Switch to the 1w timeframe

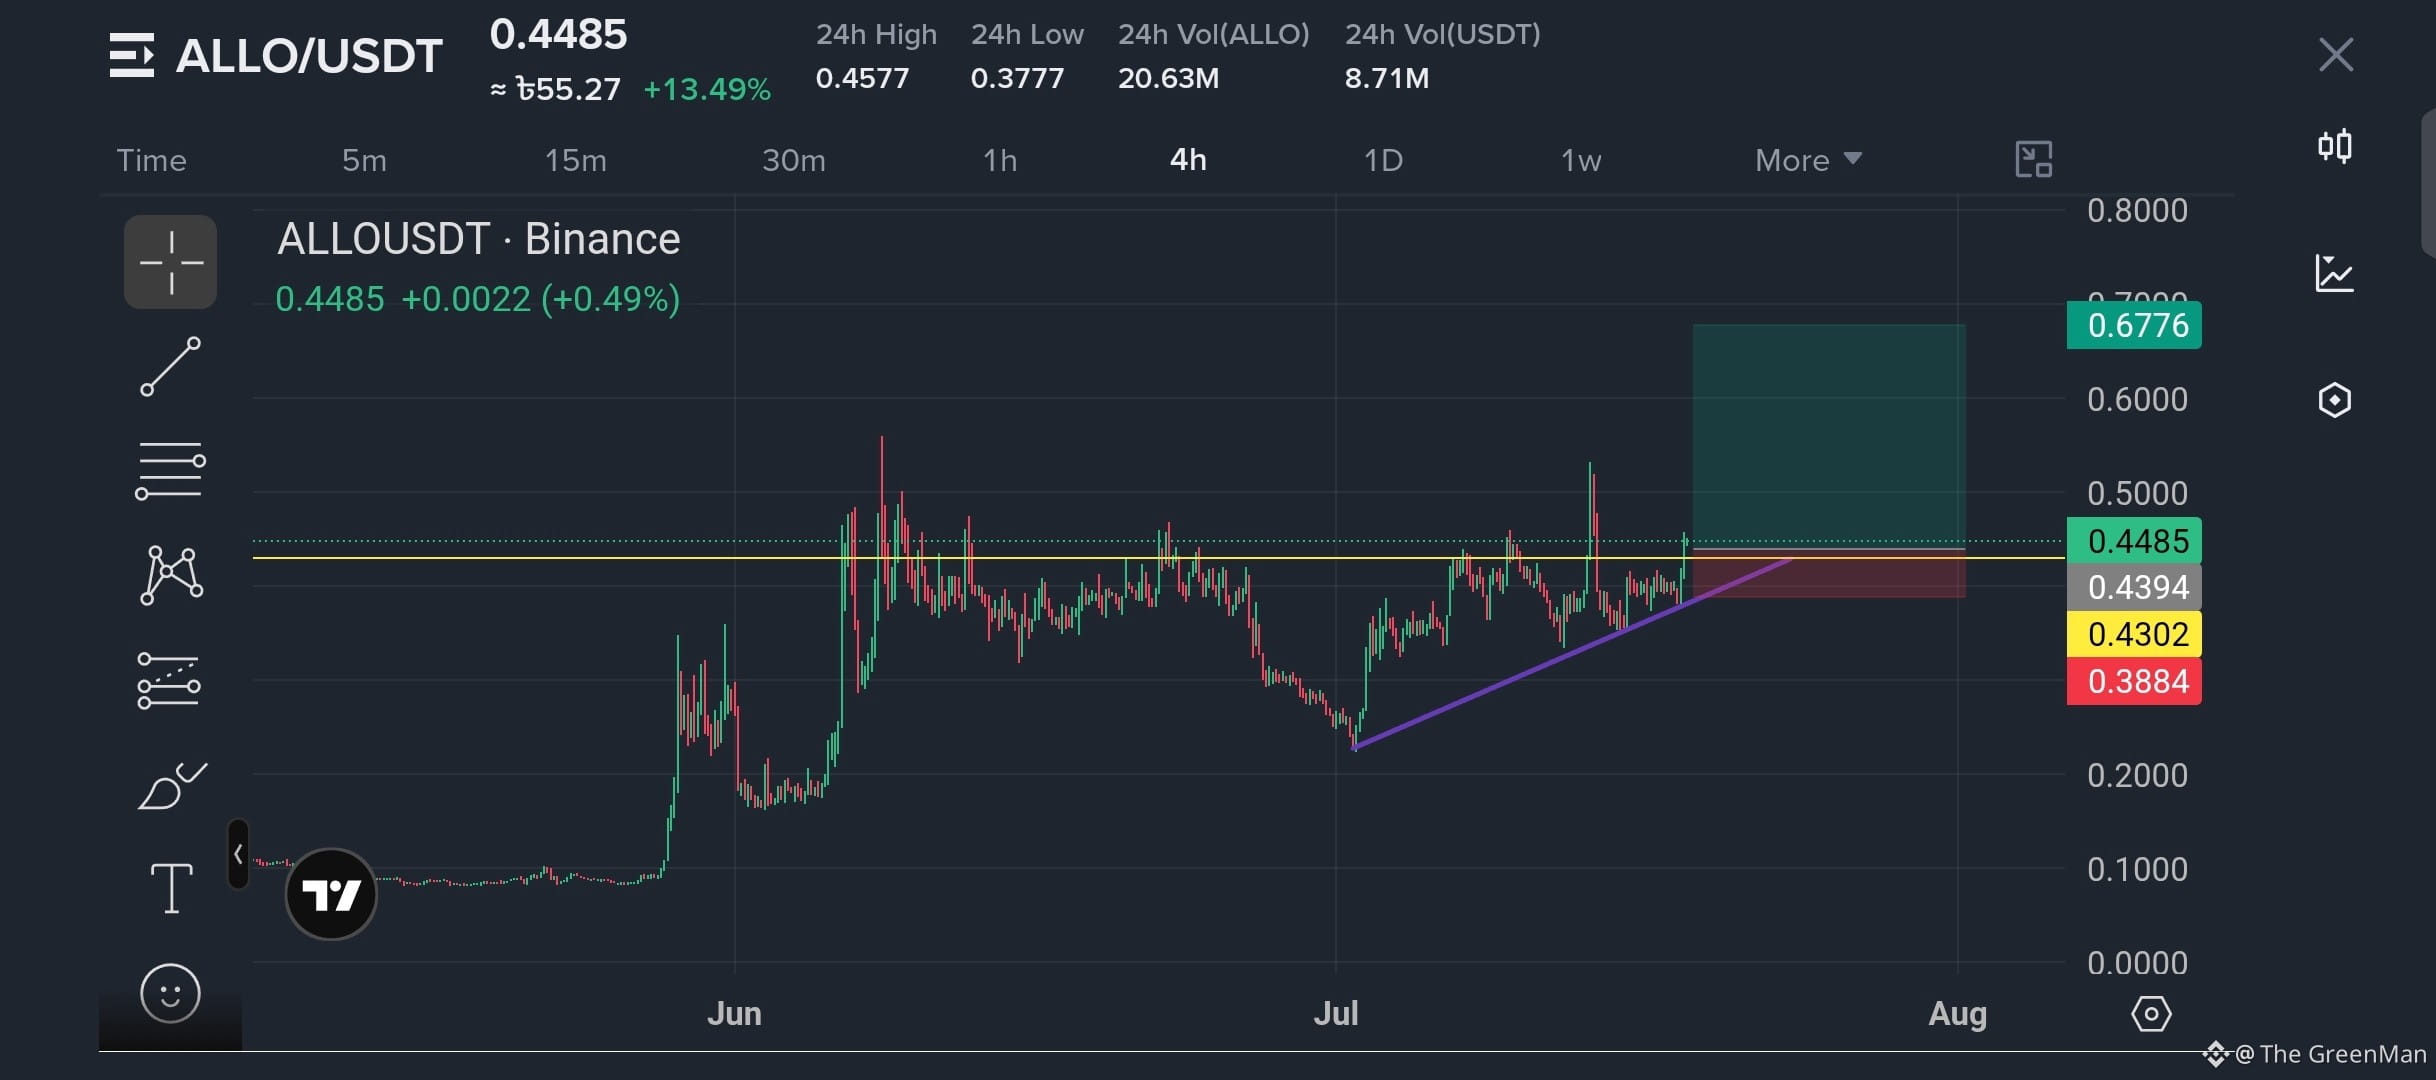tap(1581, 160)
